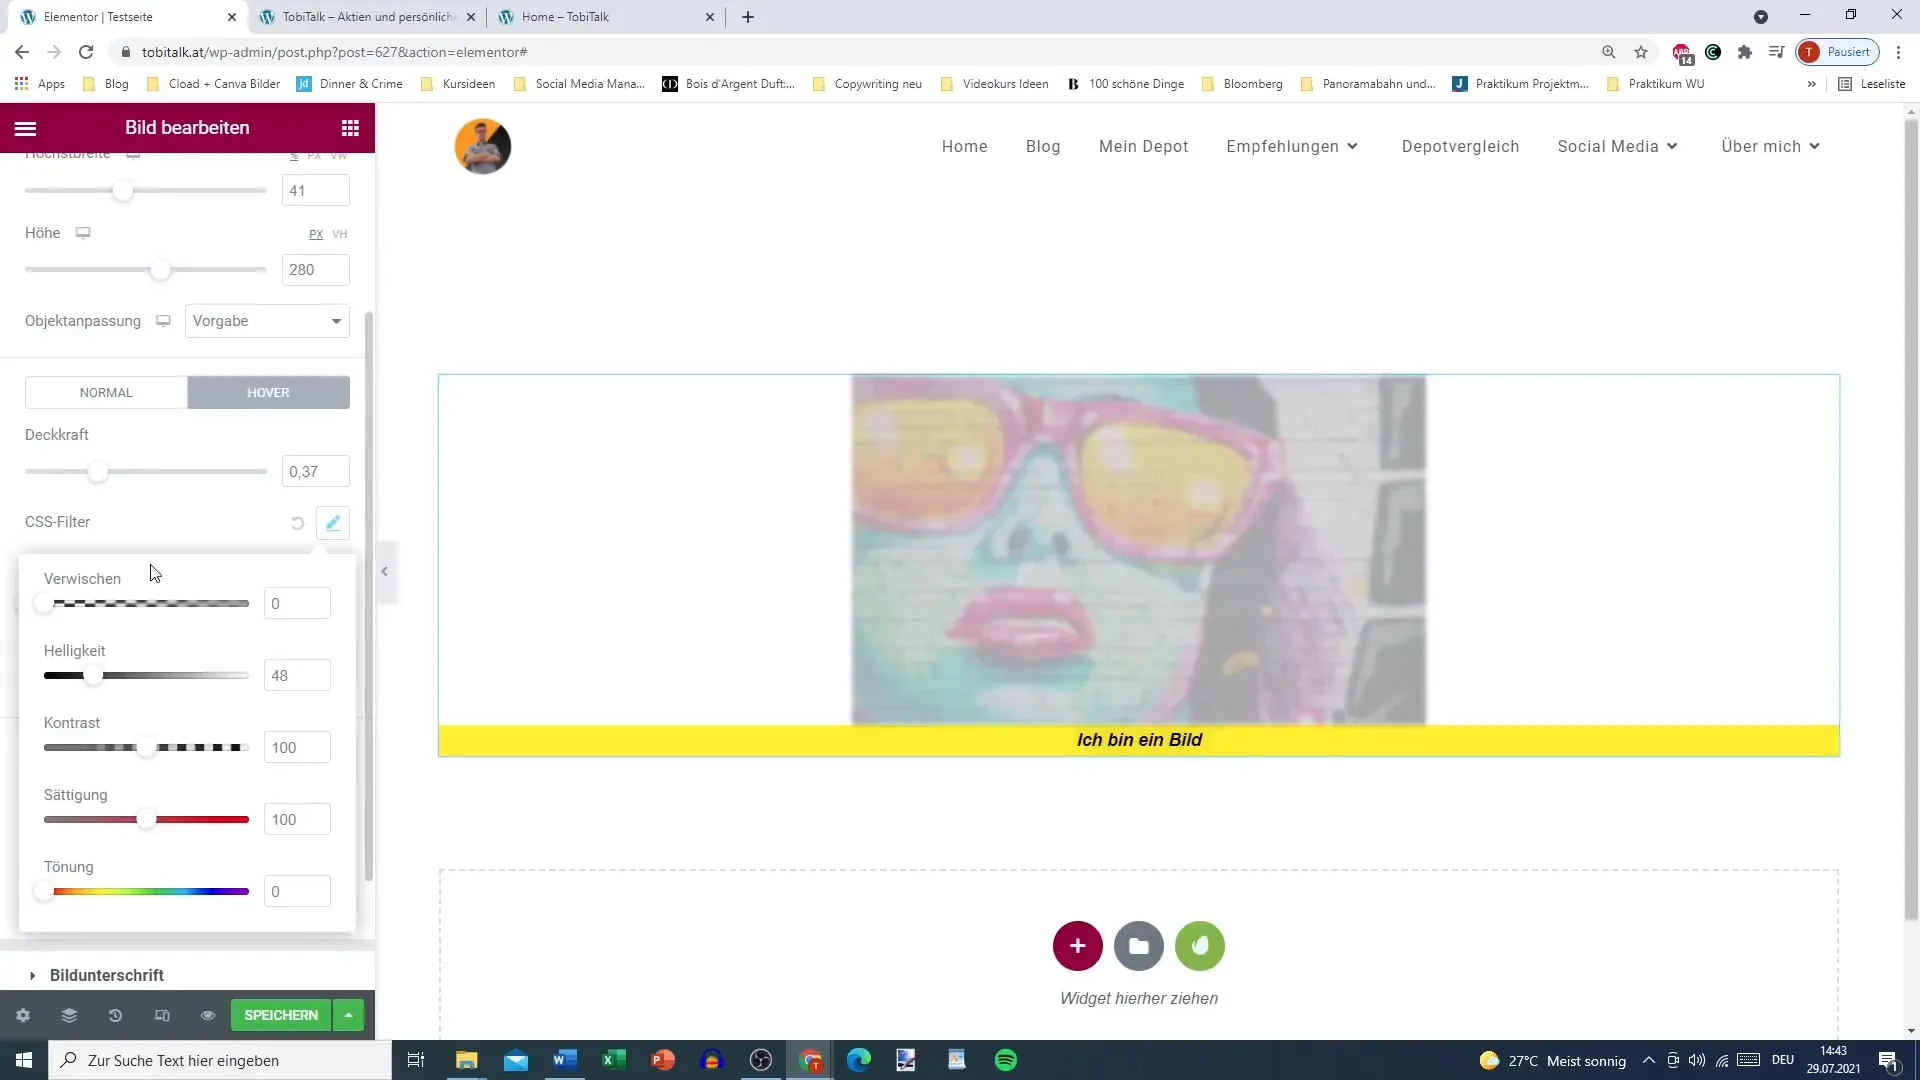Go to the Blog menu item
The image size is (1920, 1080).
[1043, 146]
